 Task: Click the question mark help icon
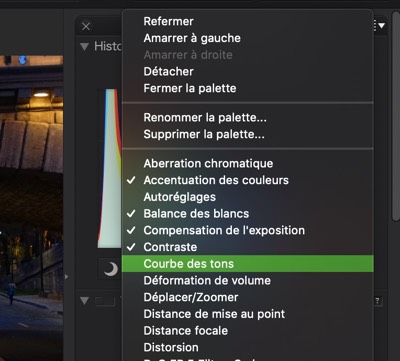(377, 301)
